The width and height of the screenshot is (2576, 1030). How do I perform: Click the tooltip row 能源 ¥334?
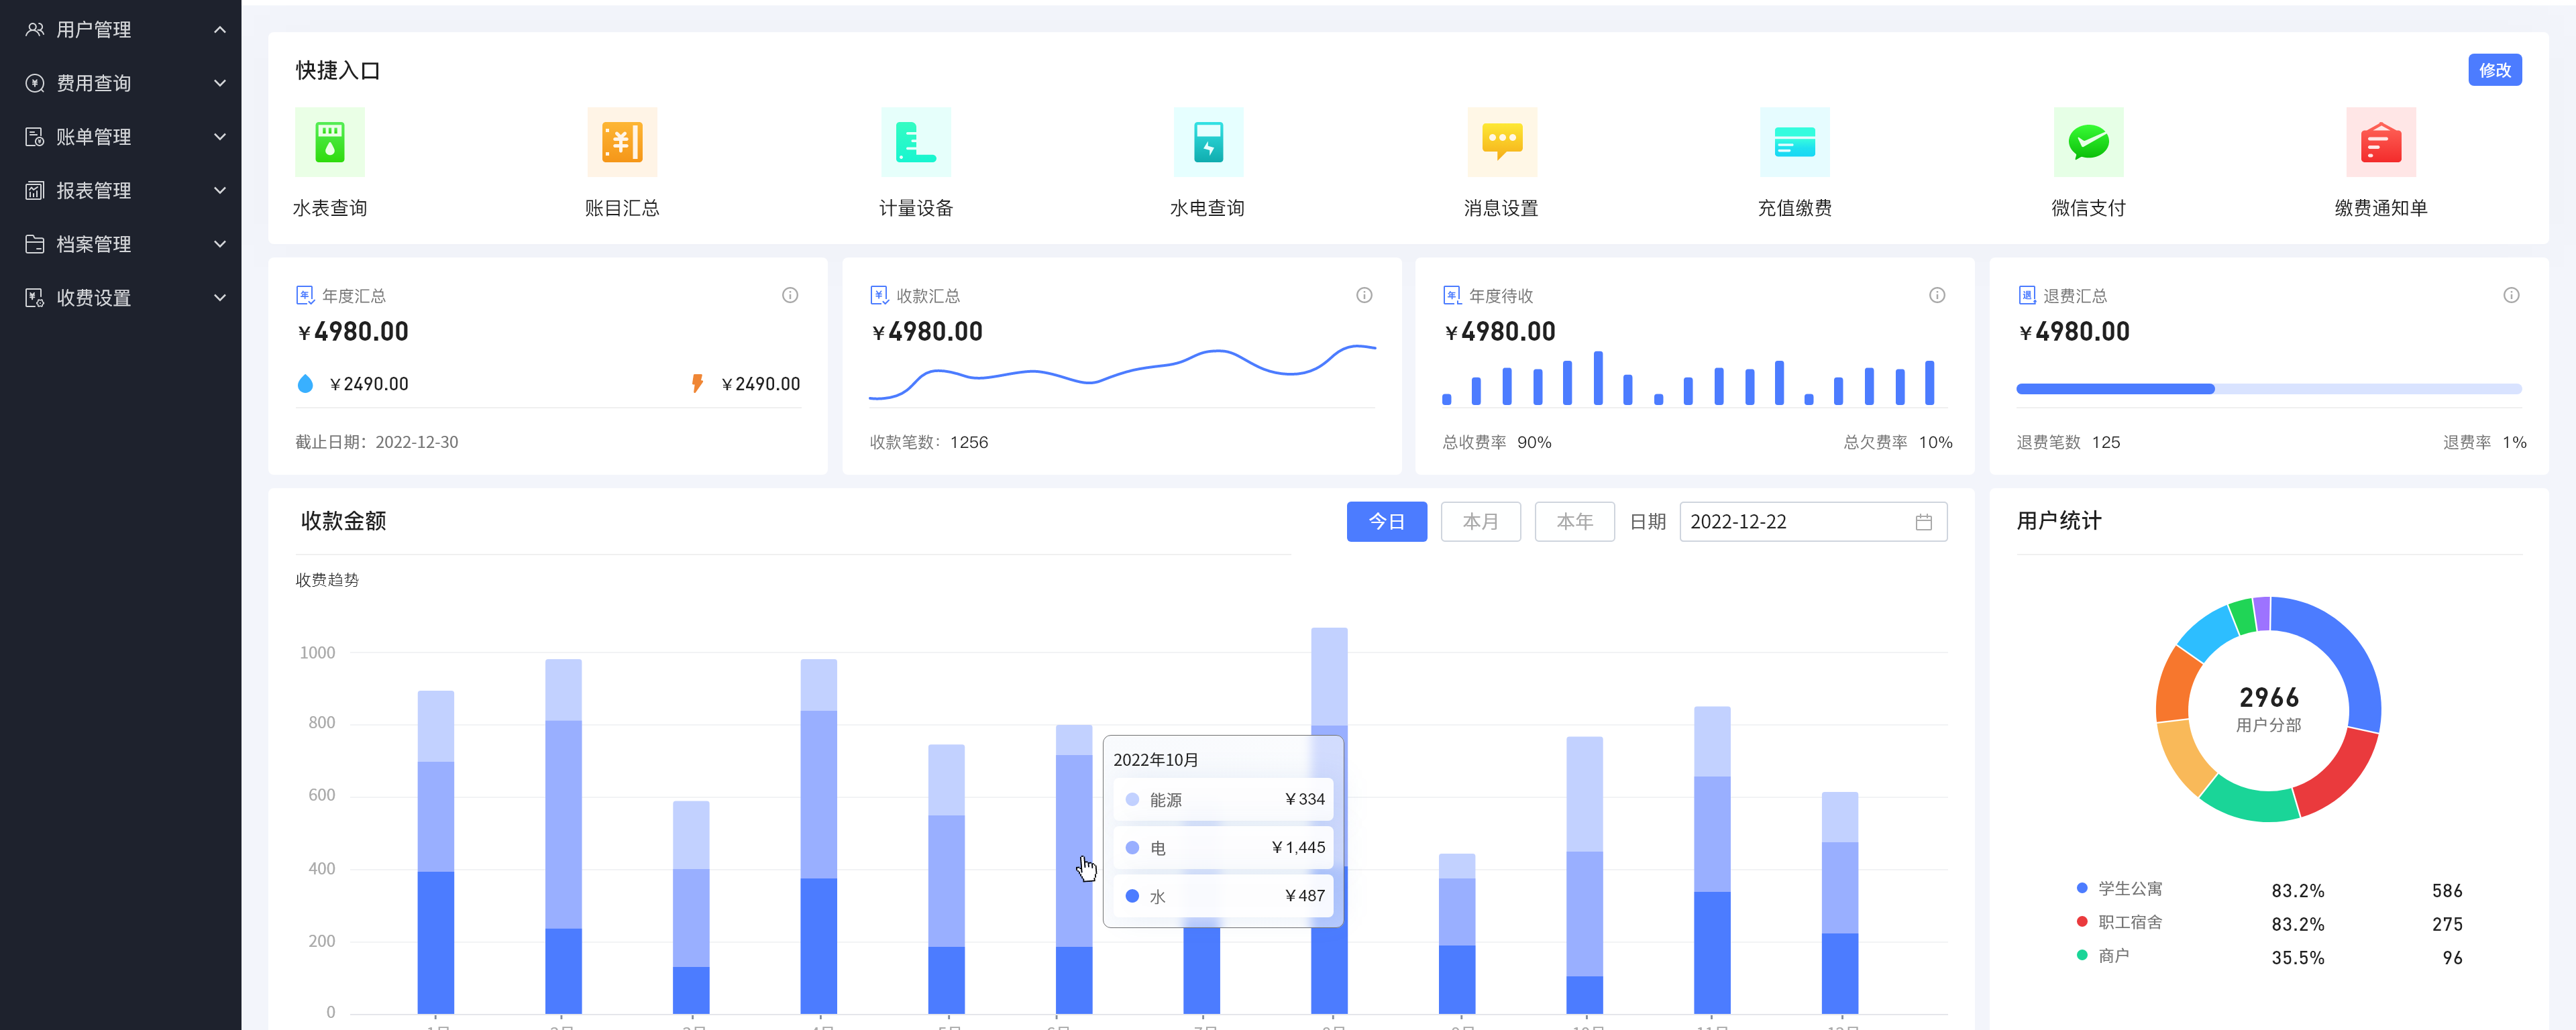[1223, 799]
